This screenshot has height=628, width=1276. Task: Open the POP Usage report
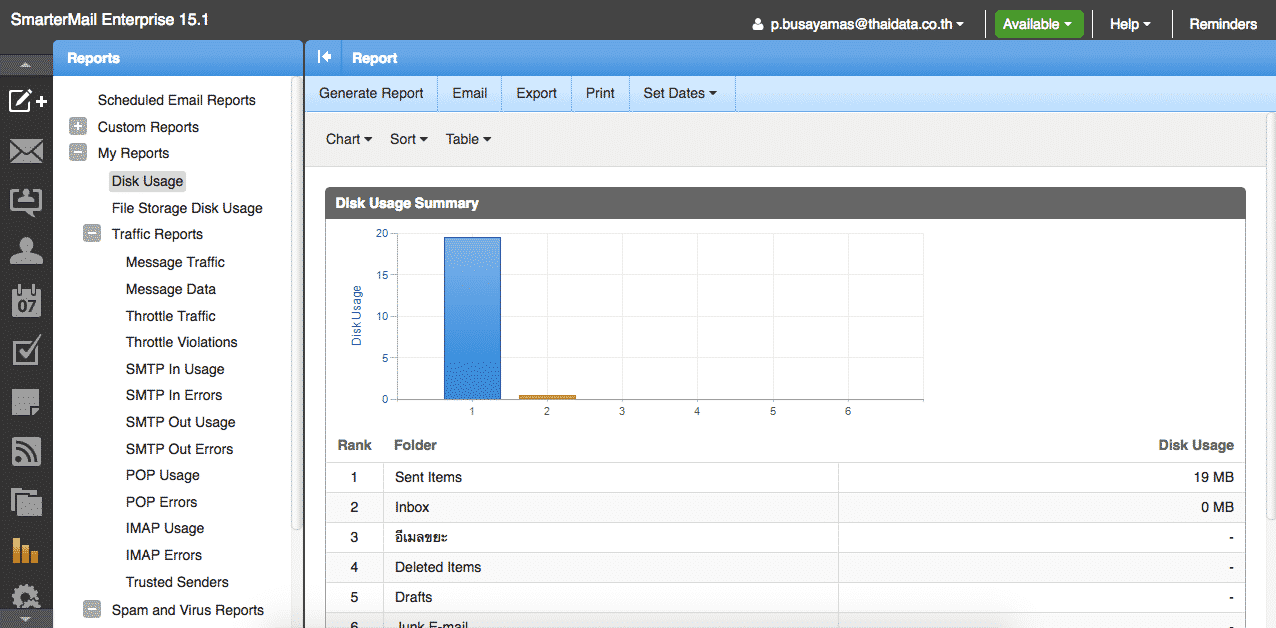pos(163,475)
